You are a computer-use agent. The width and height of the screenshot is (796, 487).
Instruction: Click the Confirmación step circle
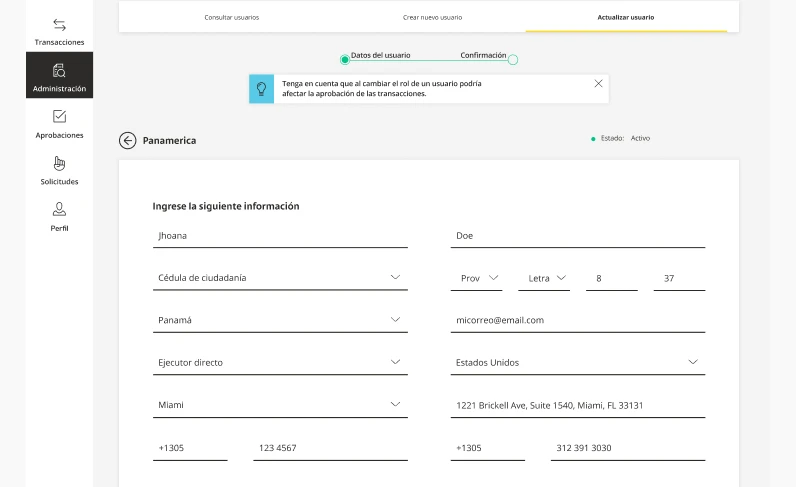(x=513, y=60)
